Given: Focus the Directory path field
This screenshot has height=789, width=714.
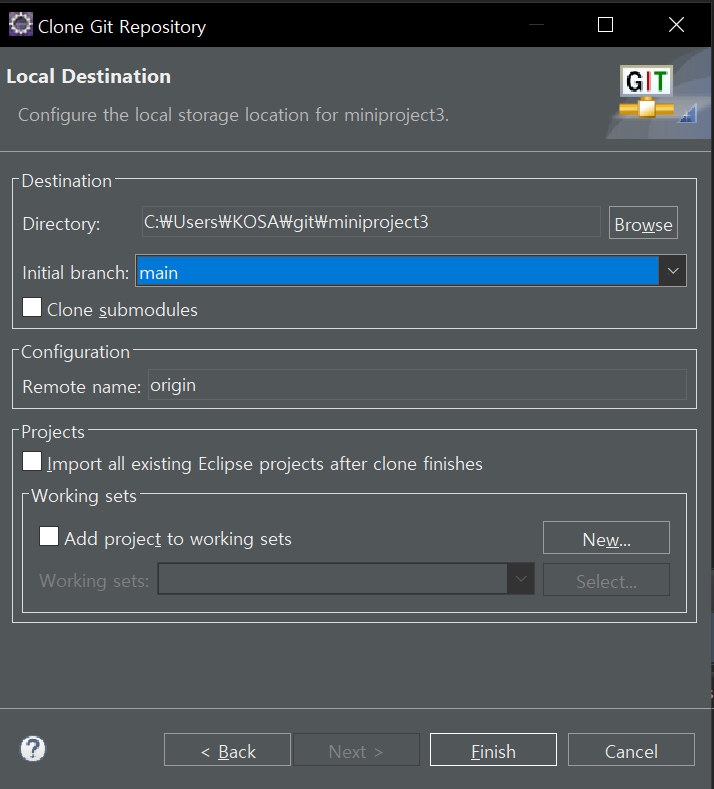Looking at the screenshot, I should (x=371, y=222).
